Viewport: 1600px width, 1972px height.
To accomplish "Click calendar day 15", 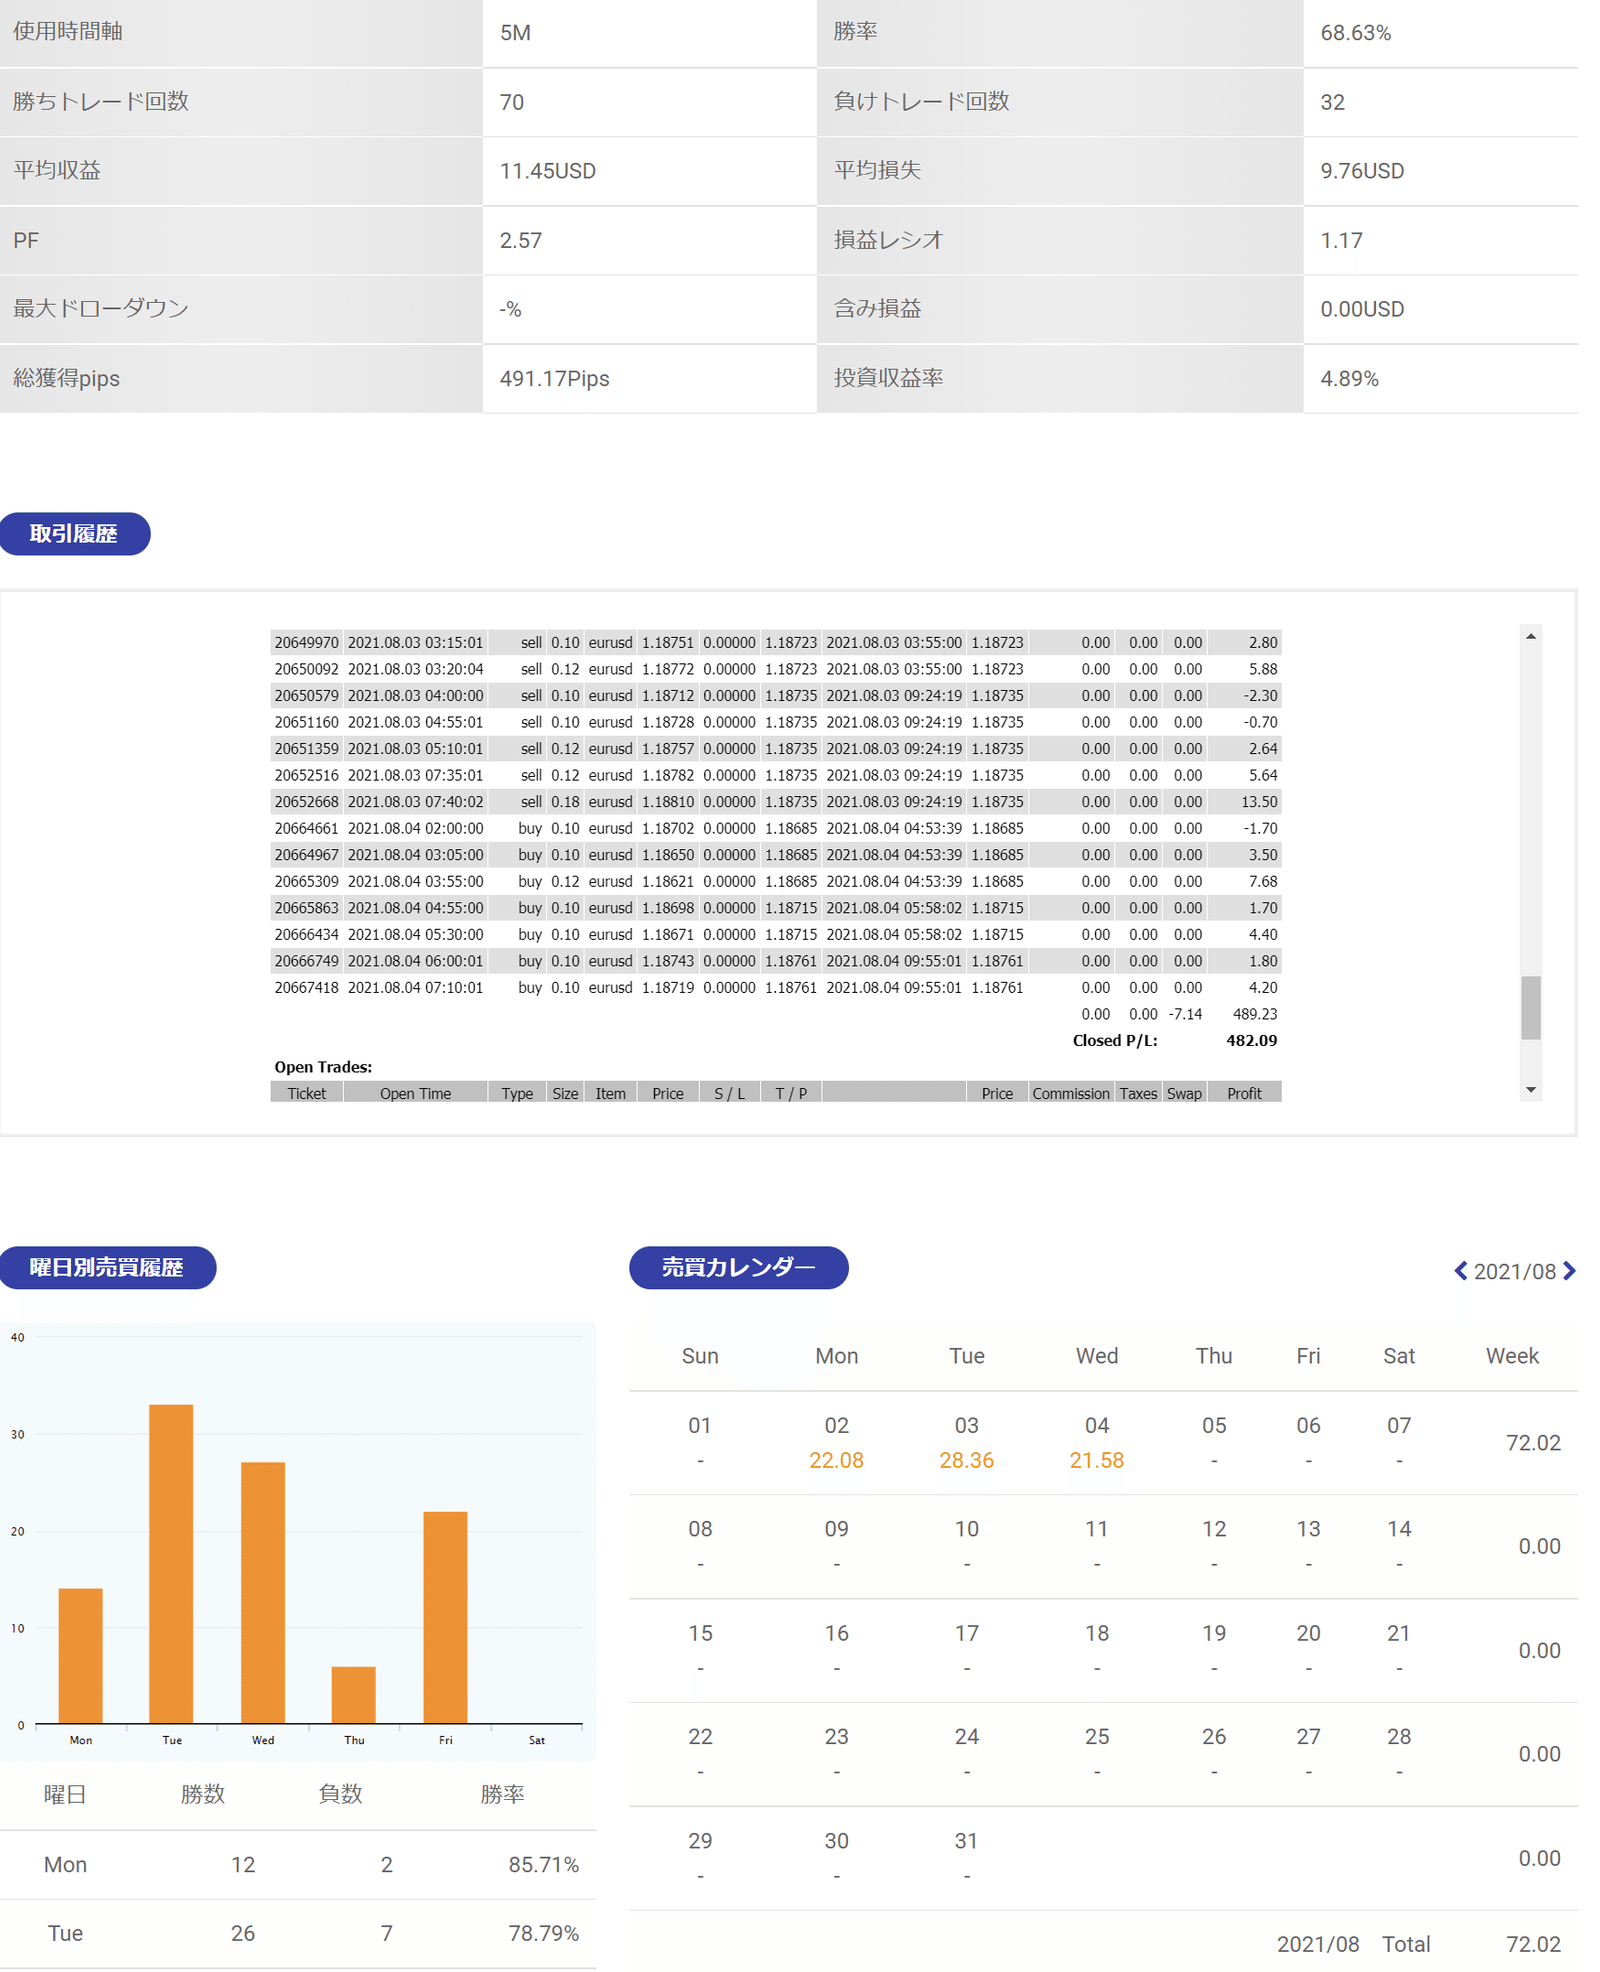I will click(700, 1633).
